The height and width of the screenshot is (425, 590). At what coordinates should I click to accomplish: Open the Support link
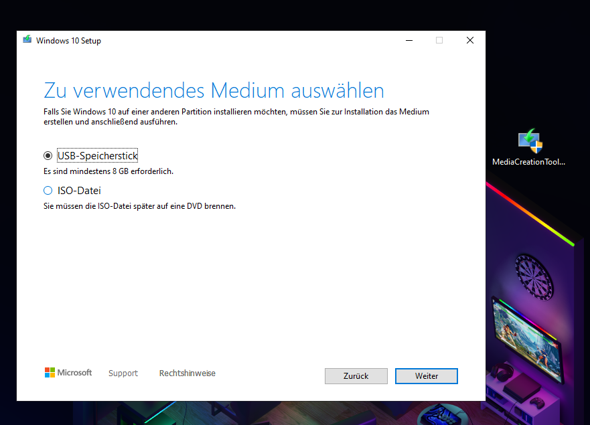click(x=123, y=373)
